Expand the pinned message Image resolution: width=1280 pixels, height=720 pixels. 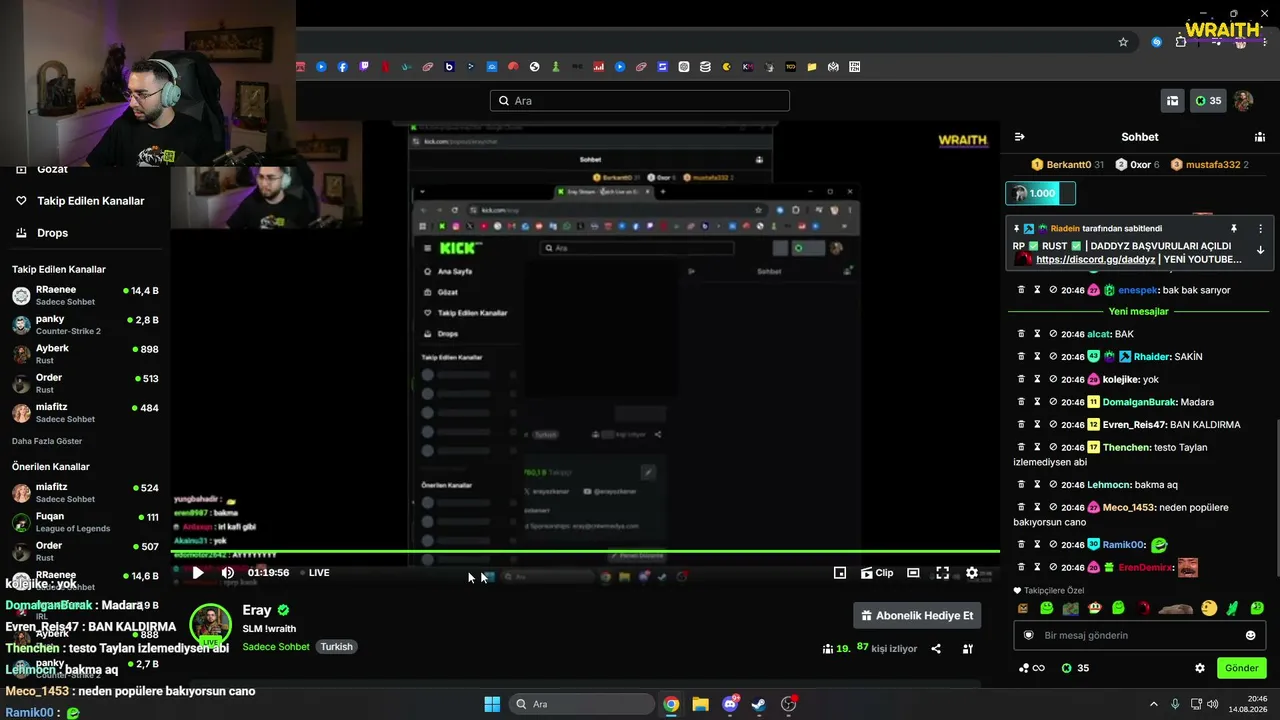coord(1260,251)
